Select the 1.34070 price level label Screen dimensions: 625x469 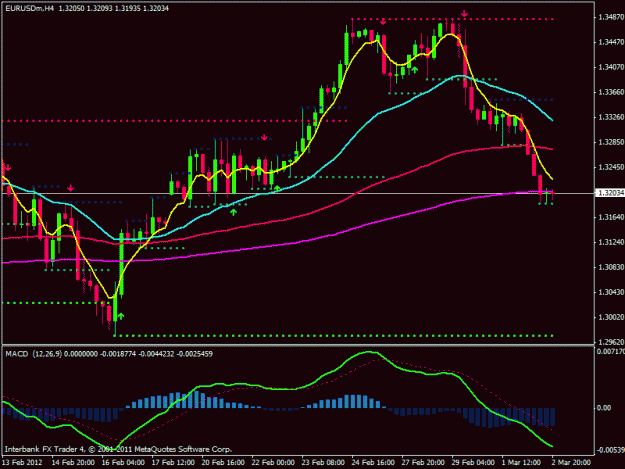click(x=611, y=67)
